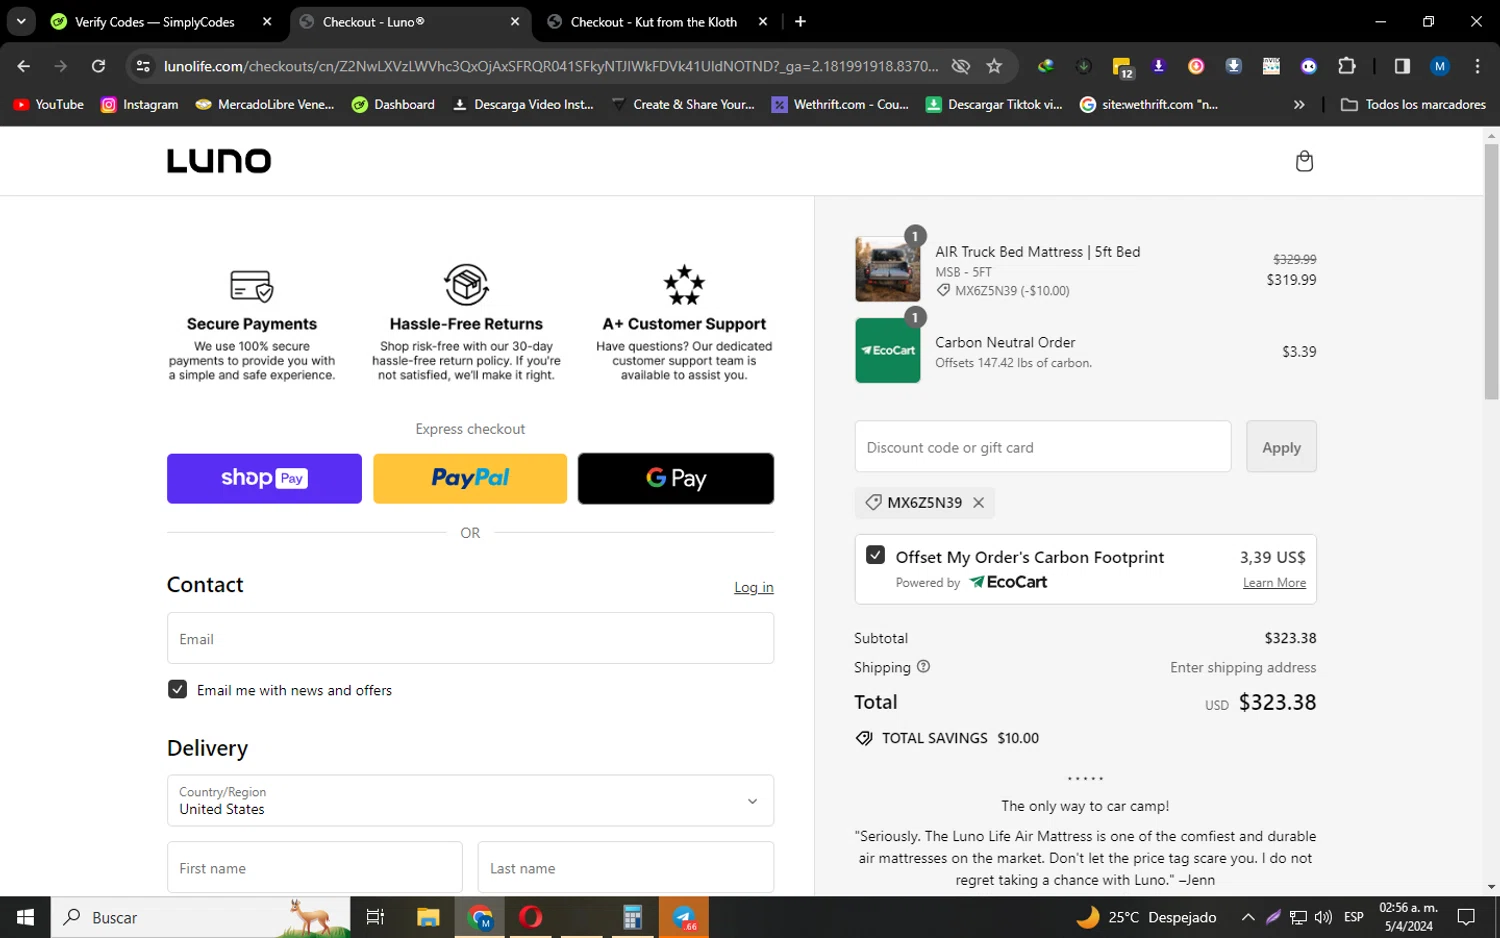Viewport: 1500px width, 938px height.
Task: Click the AIR Truck Bed Mattress thumbnail
Action: 887,269
